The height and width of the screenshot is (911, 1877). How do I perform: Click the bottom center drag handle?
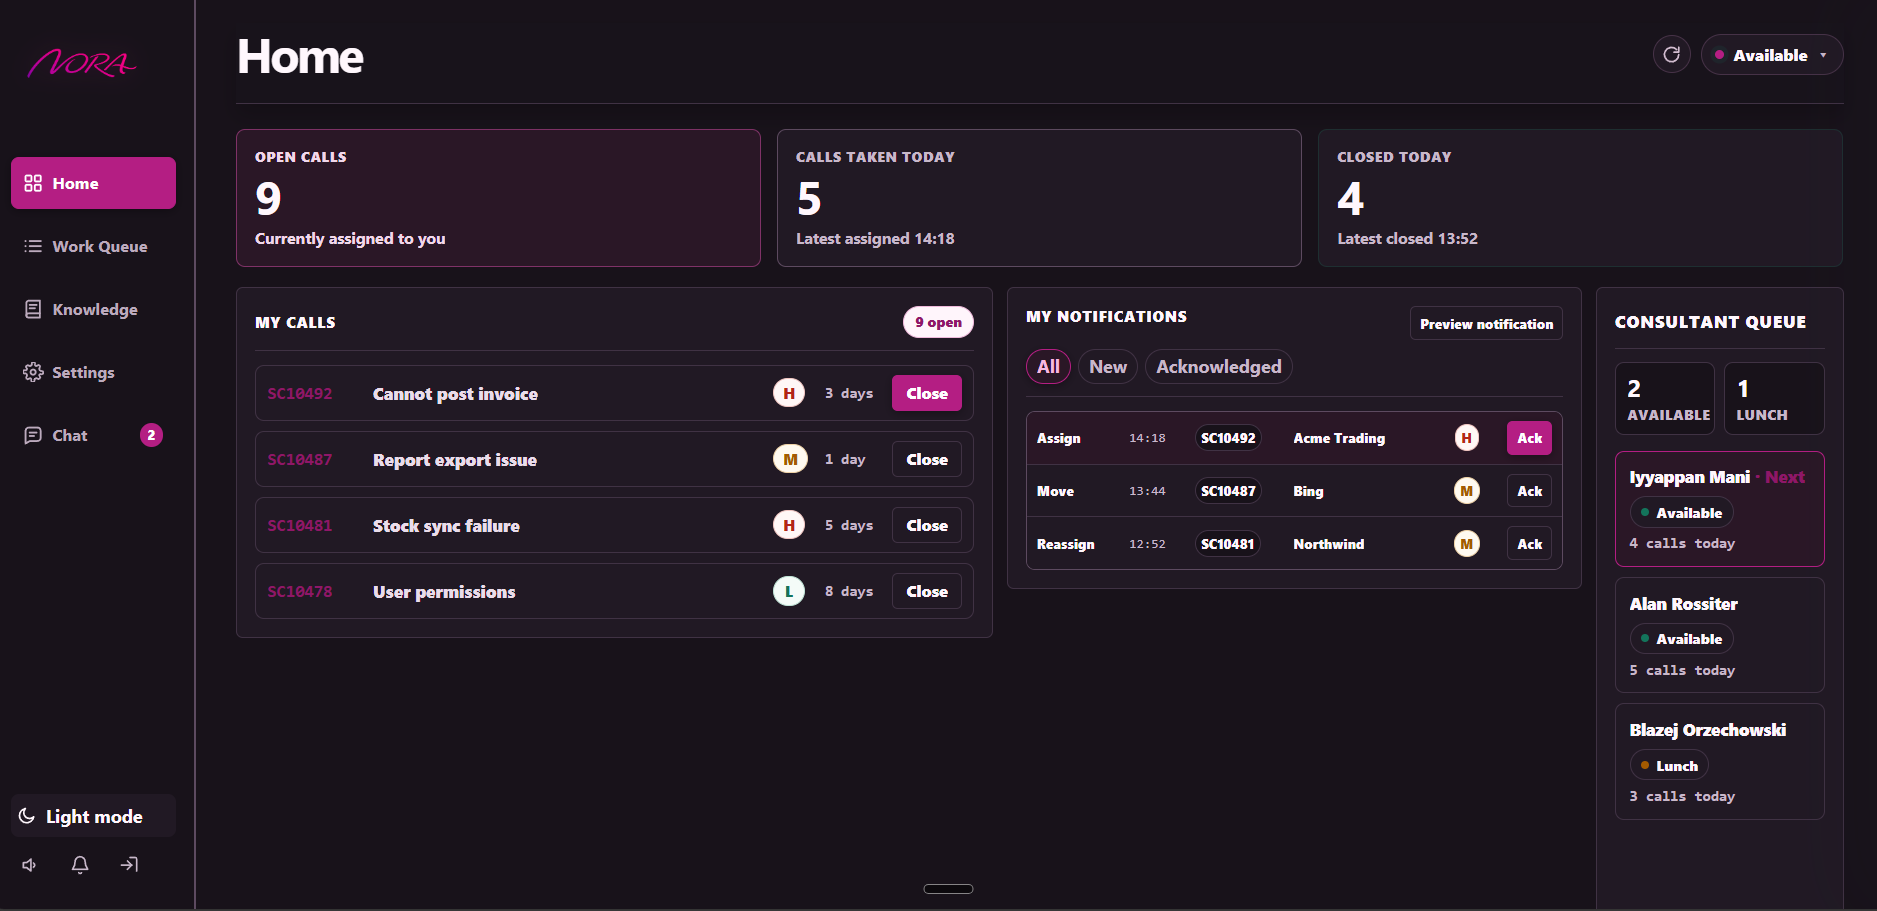coord(948,889)
